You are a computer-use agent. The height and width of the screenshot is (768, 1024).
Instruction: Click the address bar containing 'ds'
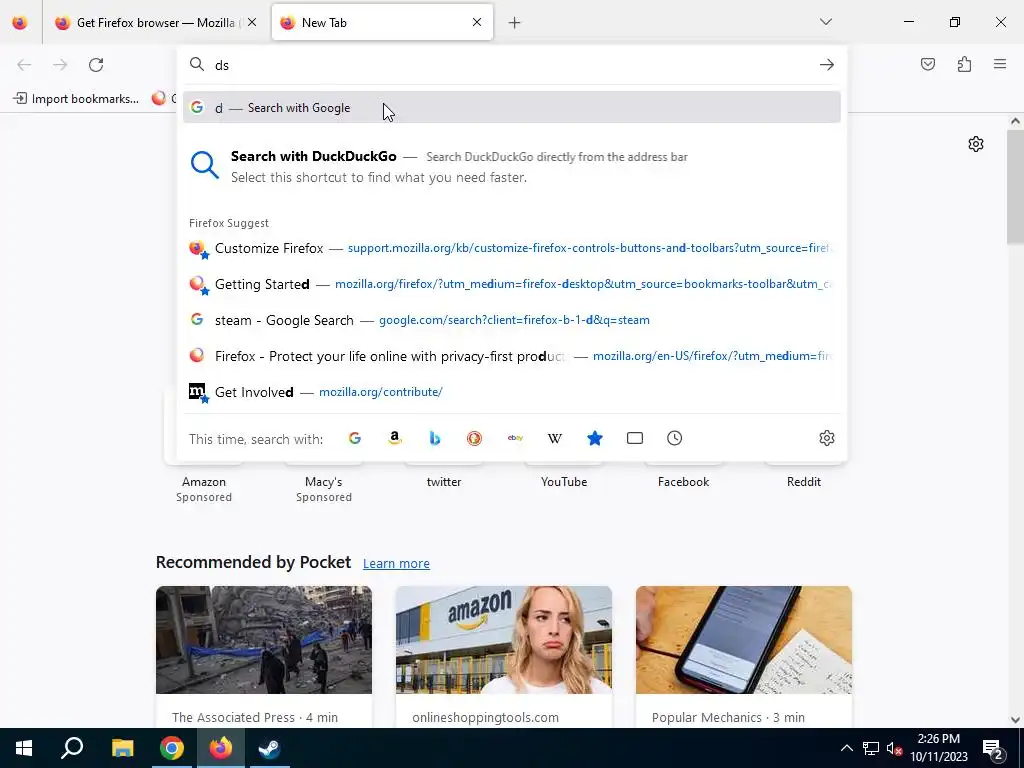[513, 65]
